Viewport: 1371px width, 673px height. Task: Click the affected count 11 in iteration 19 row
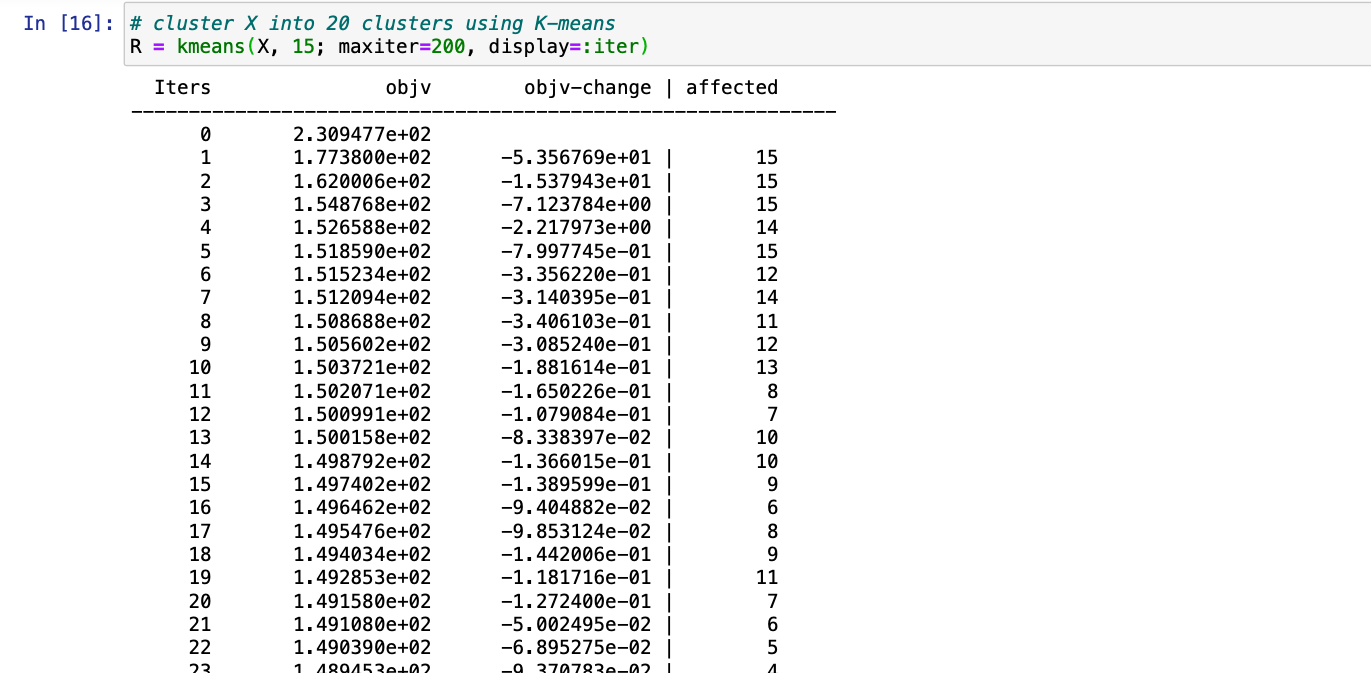pyautogui.click(x=767, y=578)
